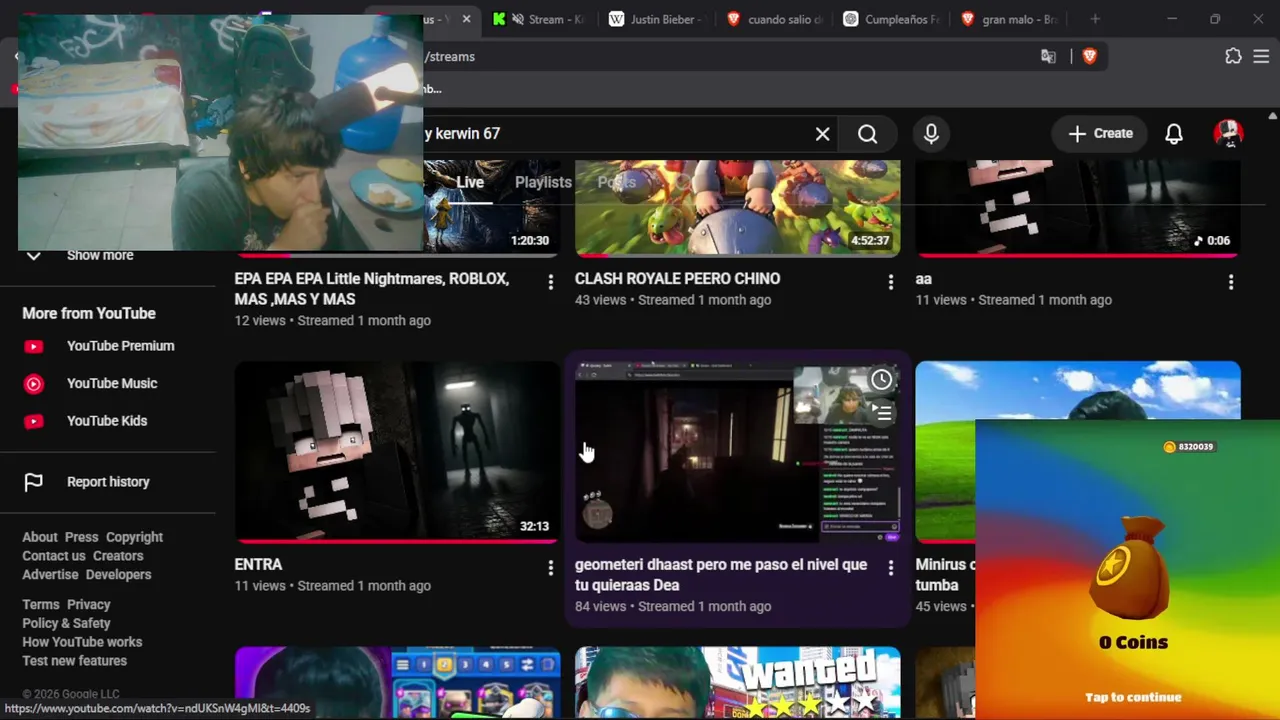Click the Brave Shields lion icon
The width and height of the screenshot is (1280, 720).
[1090, 57]
